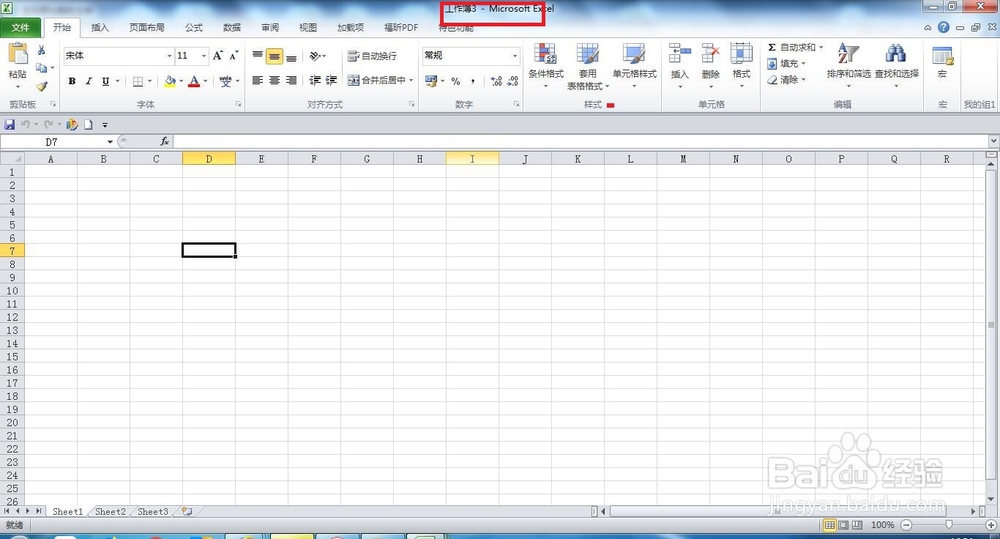Open 套用表格格式 table format gallery

(587, 65)
